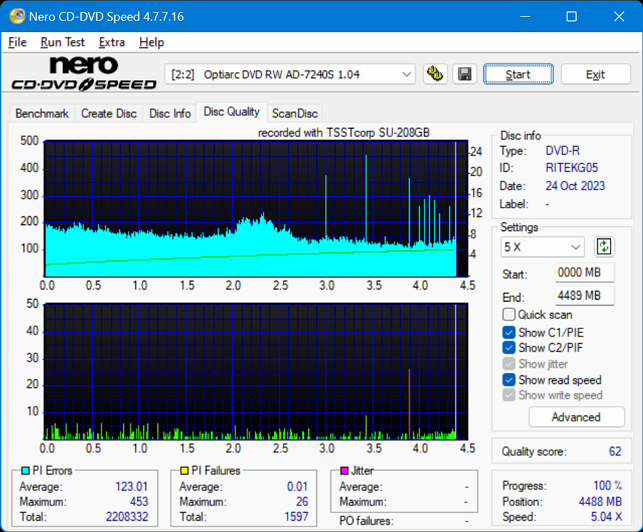Click the End position 4489 MB field
Viewport: 643px width, 532px height.
585,295
